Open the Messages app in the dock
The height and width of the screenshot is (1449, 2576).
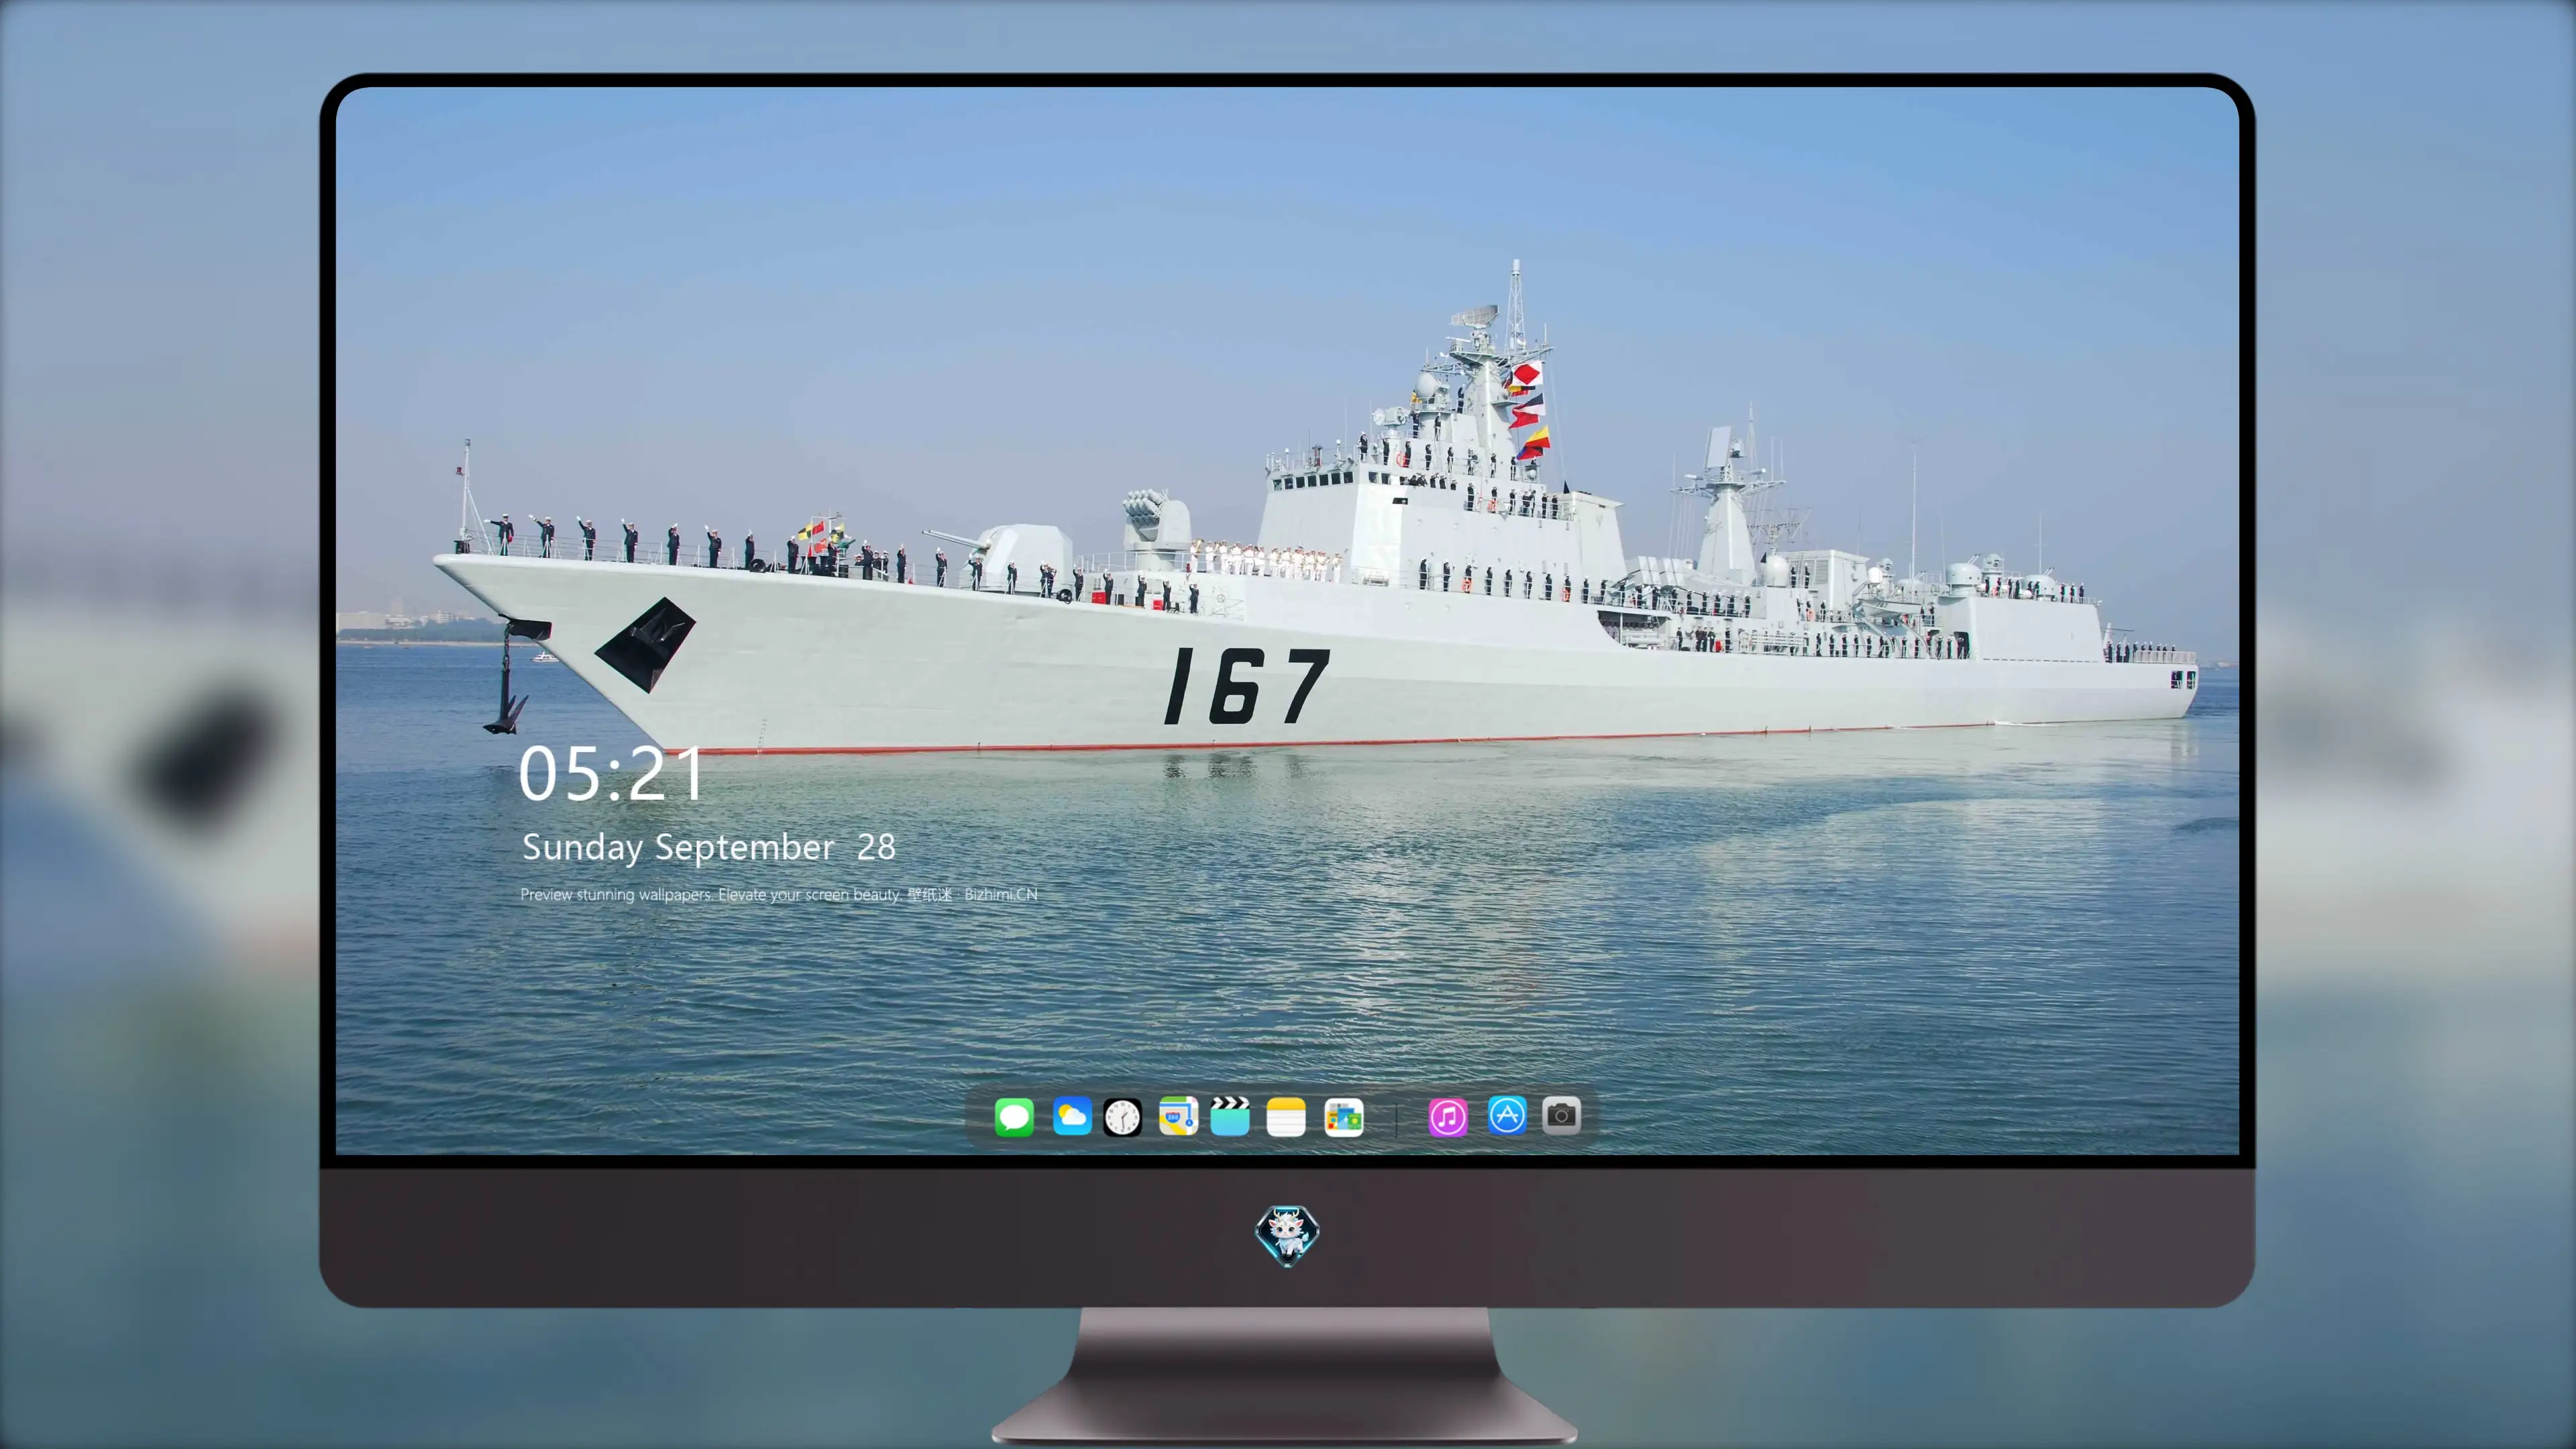coord(1014,1117)
